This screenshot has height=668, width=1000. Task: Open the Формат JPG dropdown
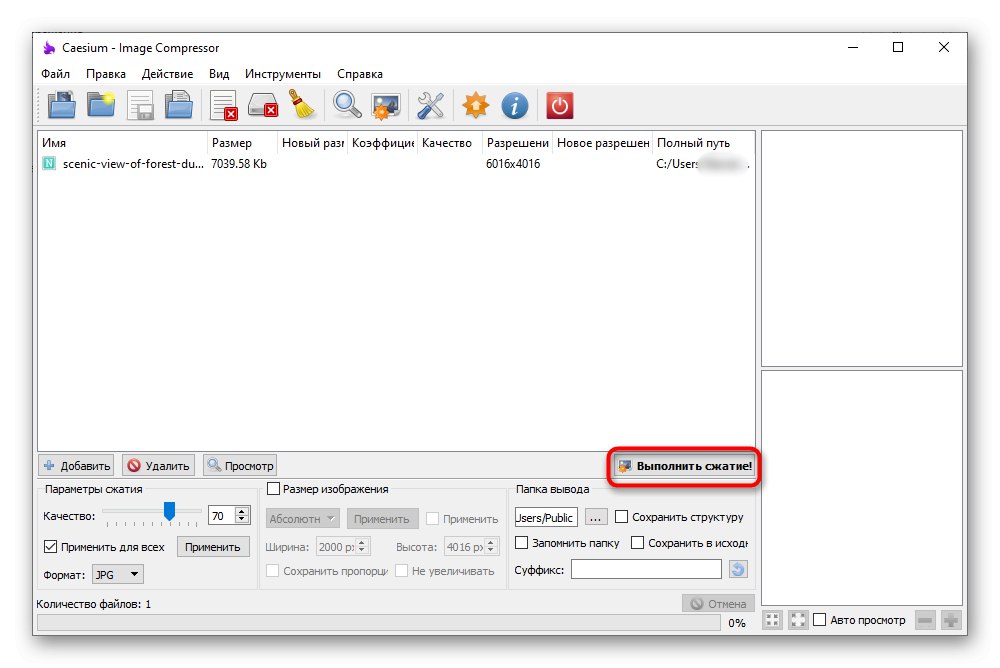tap(118, 574)
